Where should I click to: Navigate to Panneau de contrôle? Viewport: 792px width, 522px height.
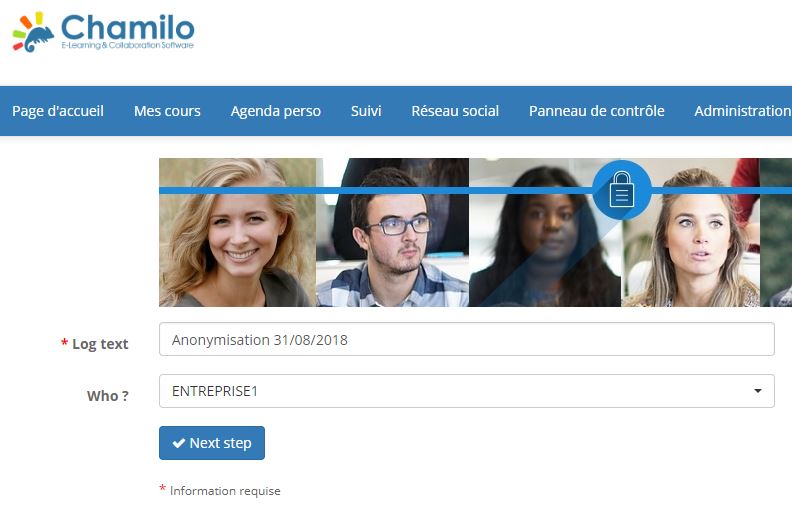pyautogui.click(x=597, y=111)
